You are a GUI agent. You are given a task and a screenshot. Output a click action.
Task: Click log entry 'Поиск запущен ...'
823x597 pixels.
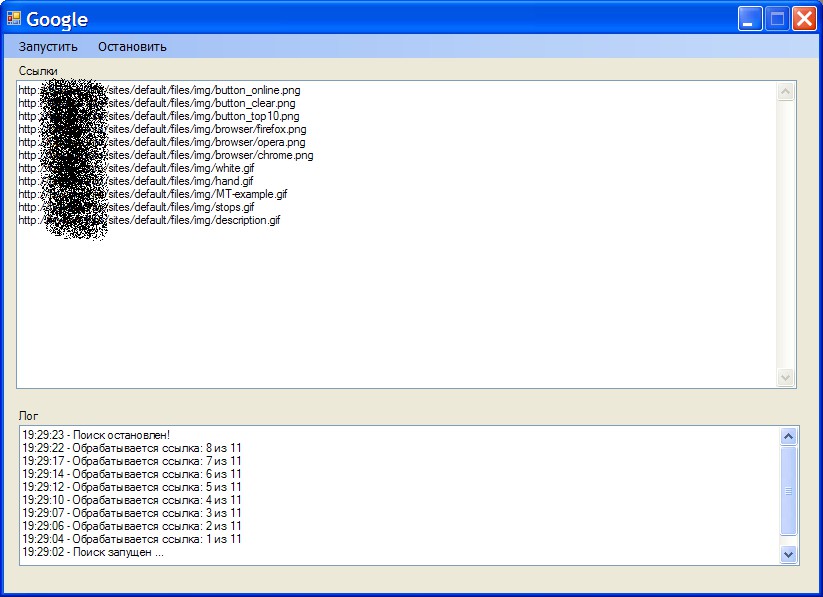click(93, 552)
